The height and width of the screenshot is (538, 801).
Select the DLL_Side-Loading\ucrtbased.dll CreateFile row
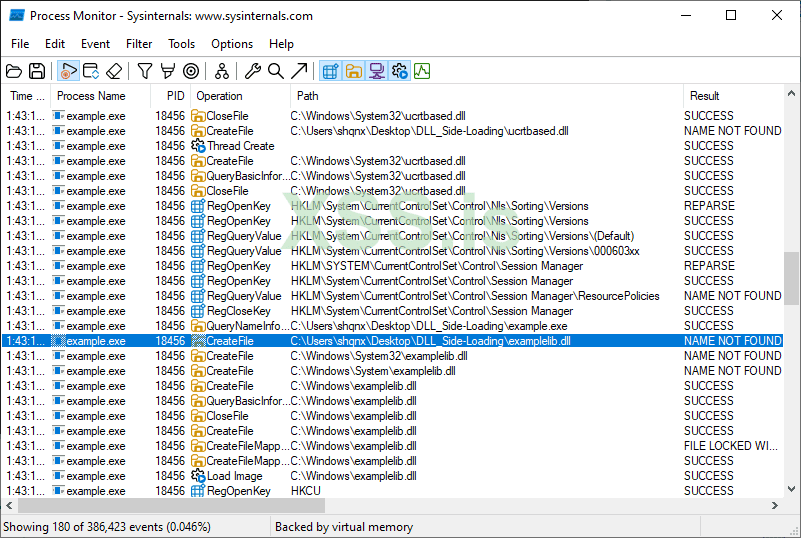point(392,131)
